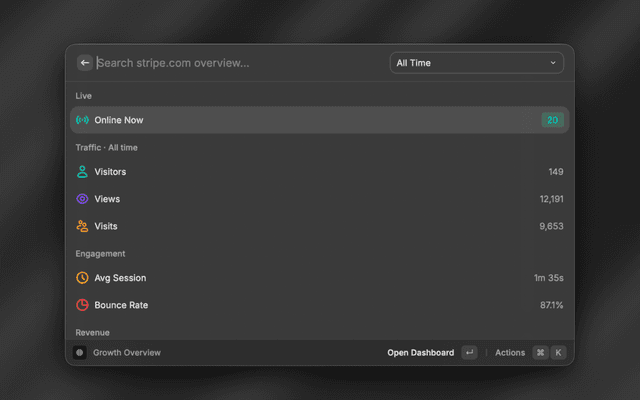Open the All Time period dropdown
This screenshot has width=640, height=400.
tap(477, 63)
